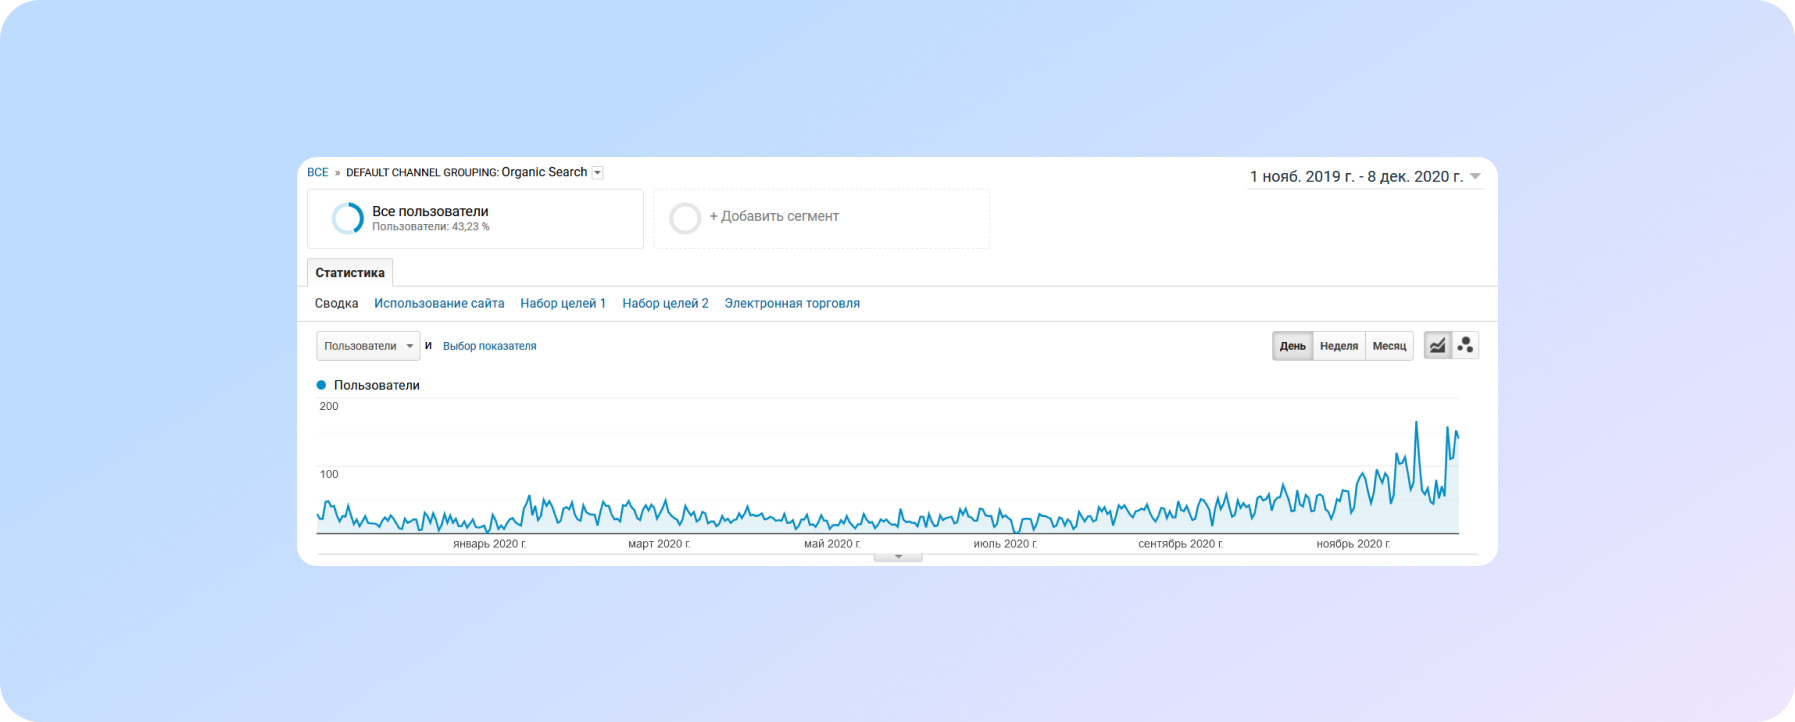Click the 100 y-axis value
Viewport: 1795px width, 722px height.
[x=329, y=474]
